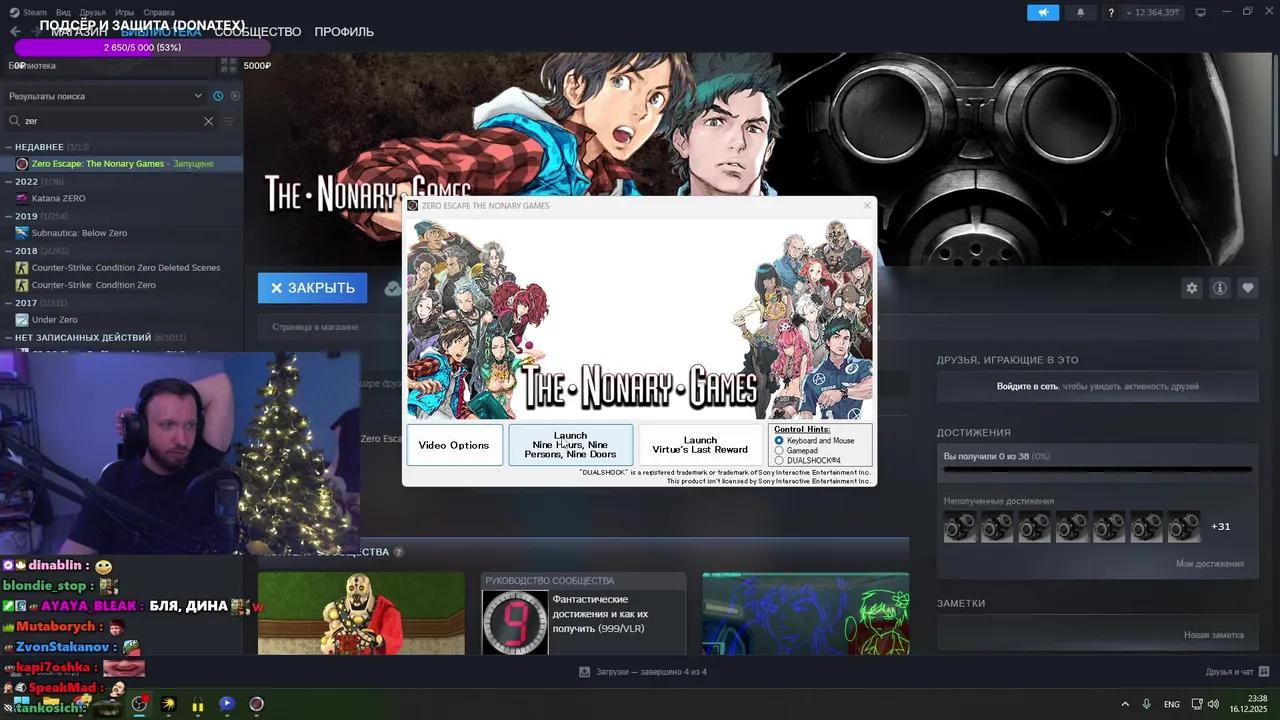Add game to favorites heart icon
This screenshot has height=720, width=1280.
coord(1248,288)
